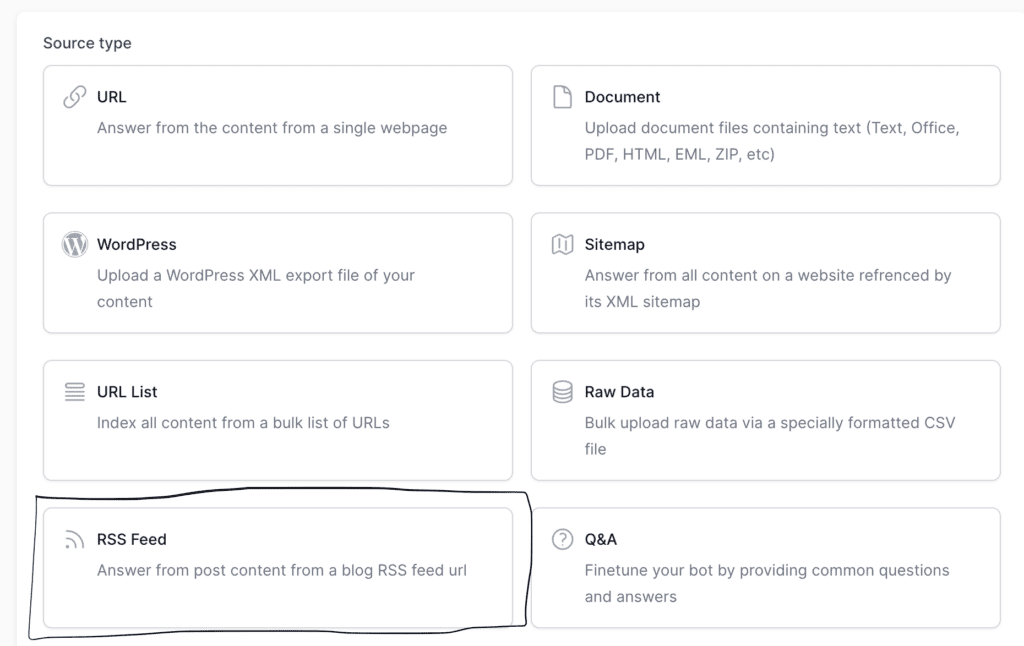Click "Answer from post content" RSS description

pyautogui.click(x=281, y=570)
